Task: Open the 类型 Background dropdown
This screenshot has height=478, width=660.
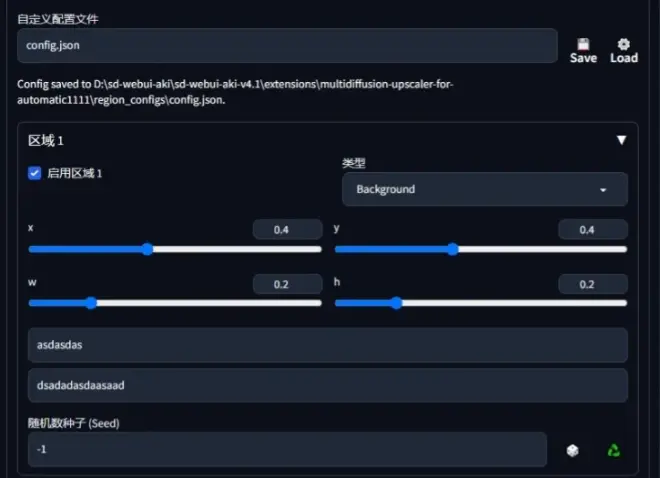Action: click(485, 189)
